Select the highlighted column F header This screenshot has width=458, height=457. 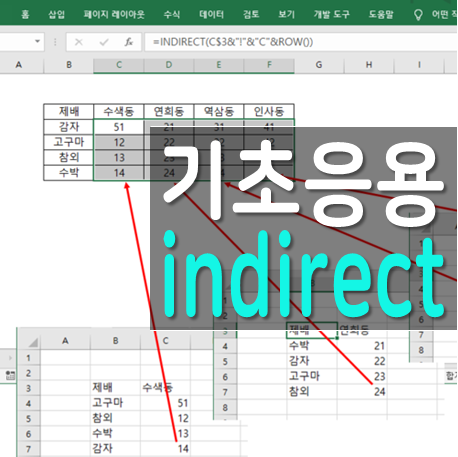pos(269,65)
